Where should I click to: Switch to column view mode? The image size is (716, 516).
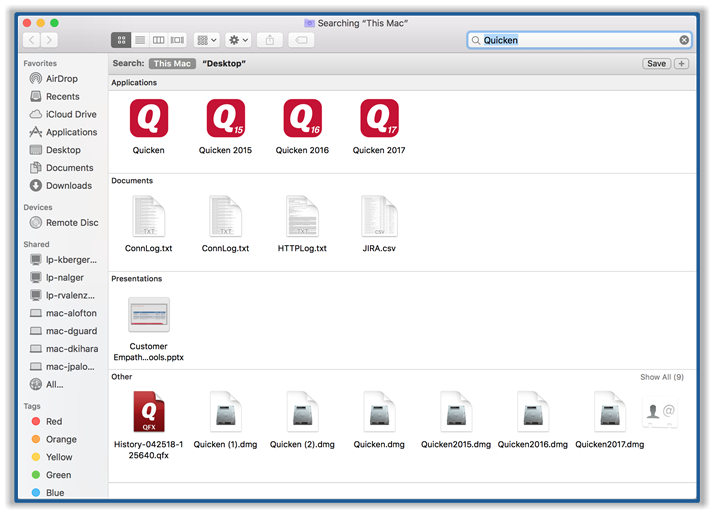pos(158,40)
